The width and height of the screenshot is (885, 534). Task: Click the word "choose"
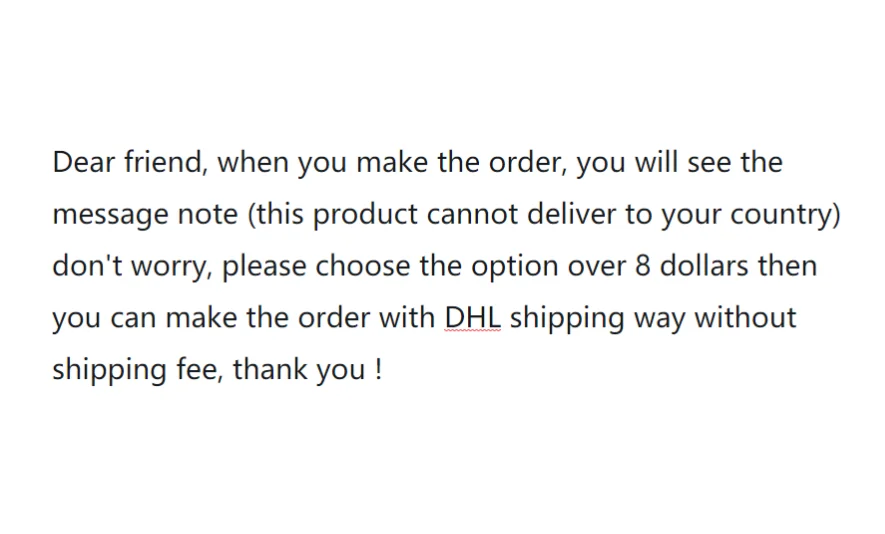361,266
